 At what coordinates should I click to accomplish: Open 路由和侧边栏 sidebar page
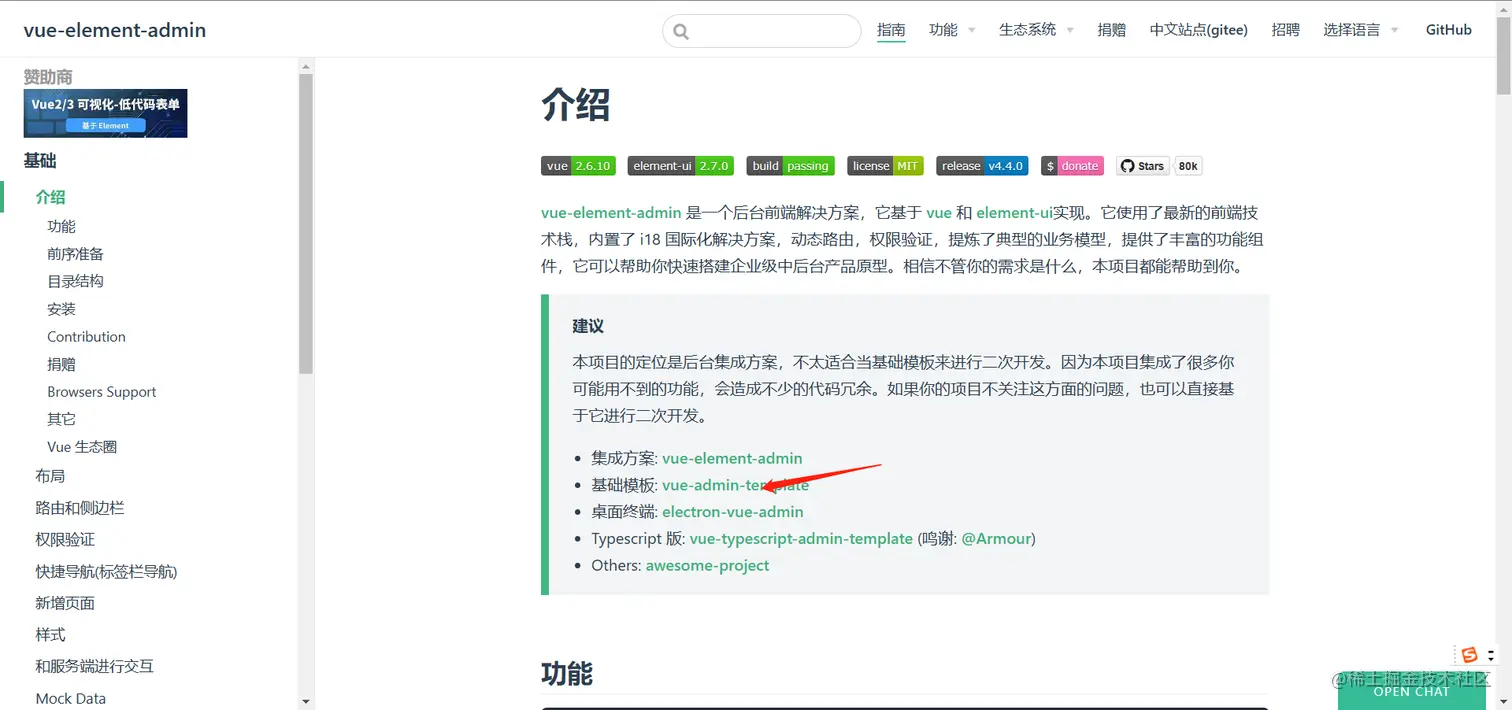[x=80, y=508]
